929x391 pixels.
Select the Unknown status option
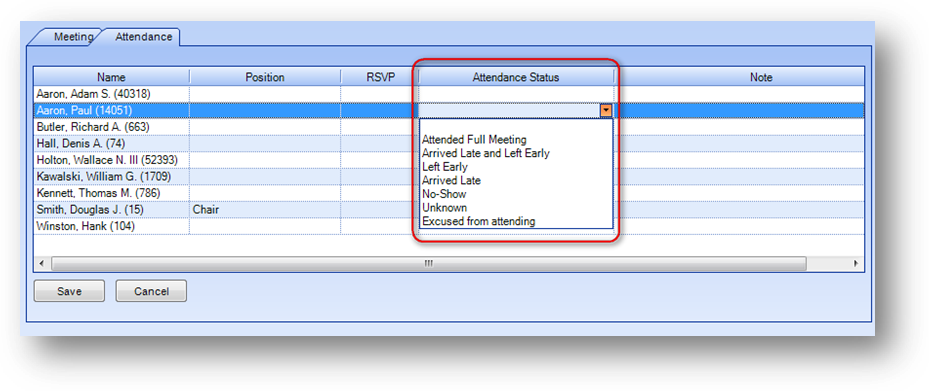444,208
